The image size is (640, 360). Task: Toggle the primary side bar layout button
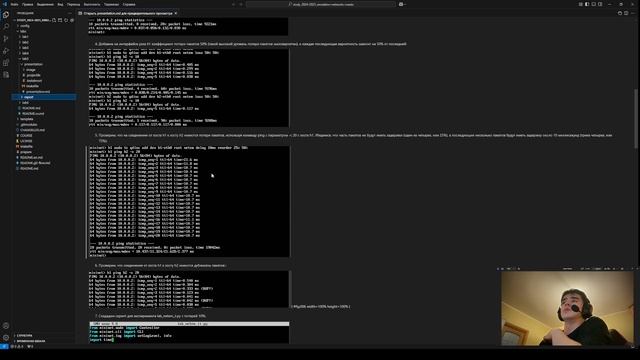tap(587, 4)
